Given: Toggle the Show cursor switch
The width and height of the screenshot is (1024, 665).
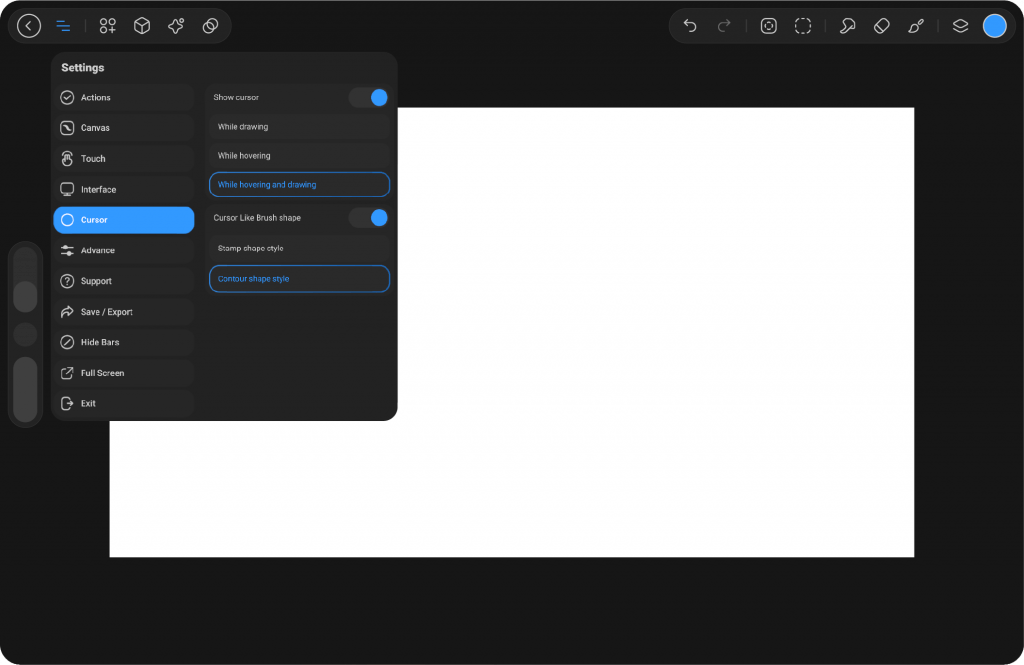Looking at the screenshot, I should [368, 97].
